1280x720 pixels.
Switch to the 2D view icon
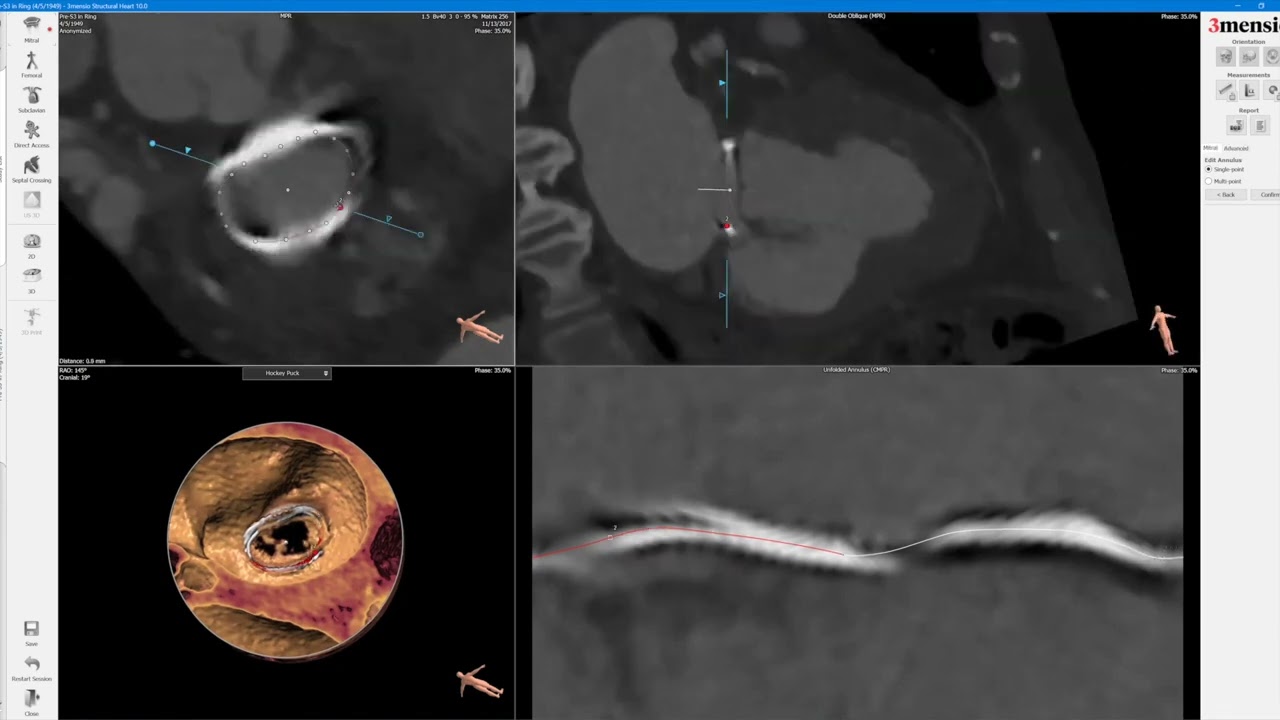click(31, 242)
